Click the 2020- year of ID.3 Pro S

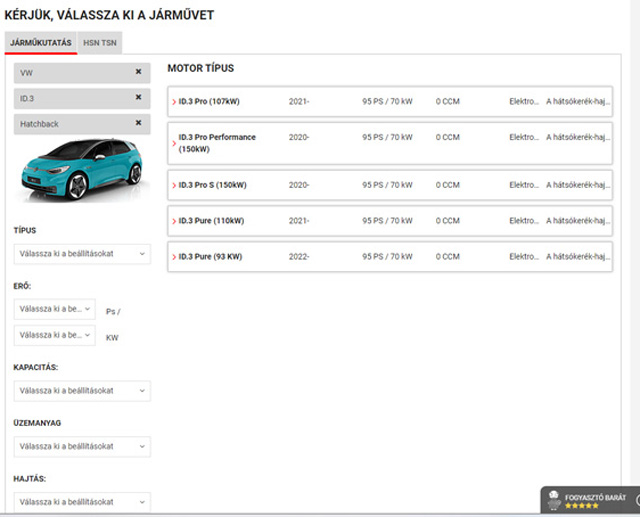pos(299,185)
